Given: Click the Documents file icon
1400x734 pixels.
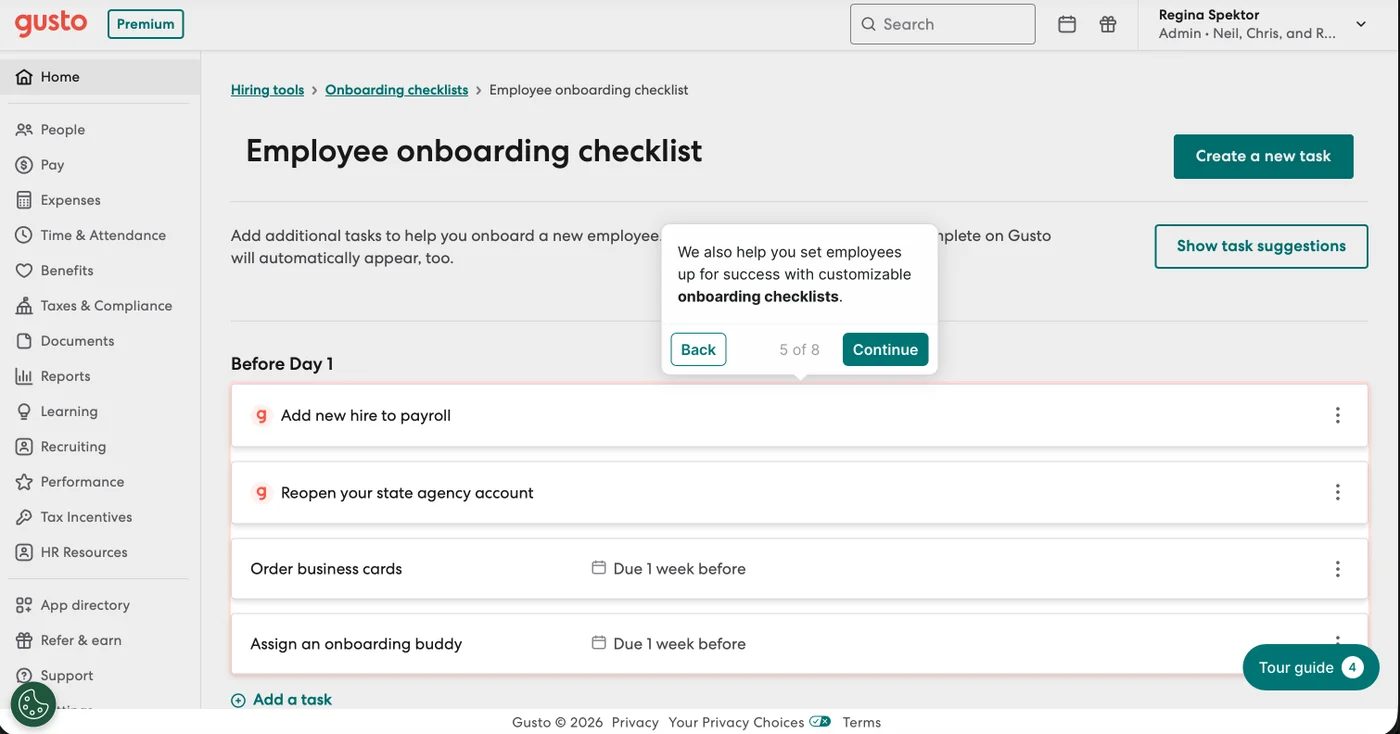Looking at the screenshot, I should (x=24, y=341).
